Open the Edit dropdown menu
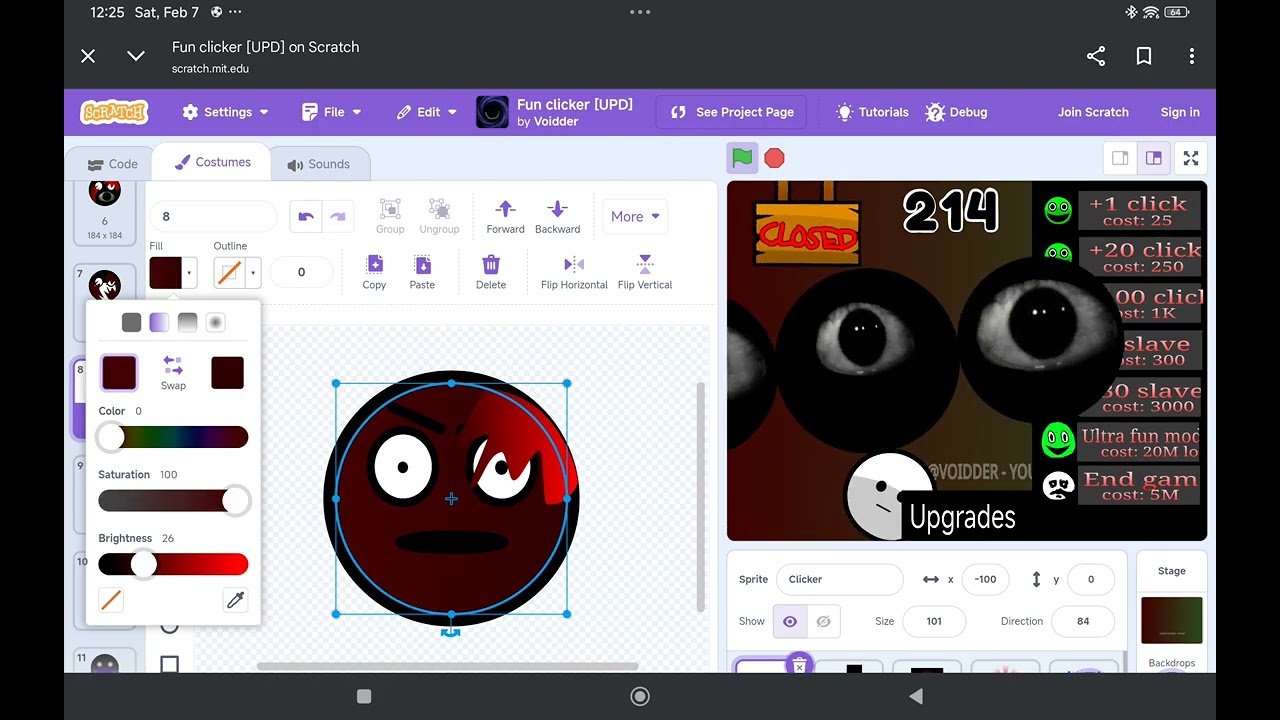1280x720 pixels. (x=426, y=112)
